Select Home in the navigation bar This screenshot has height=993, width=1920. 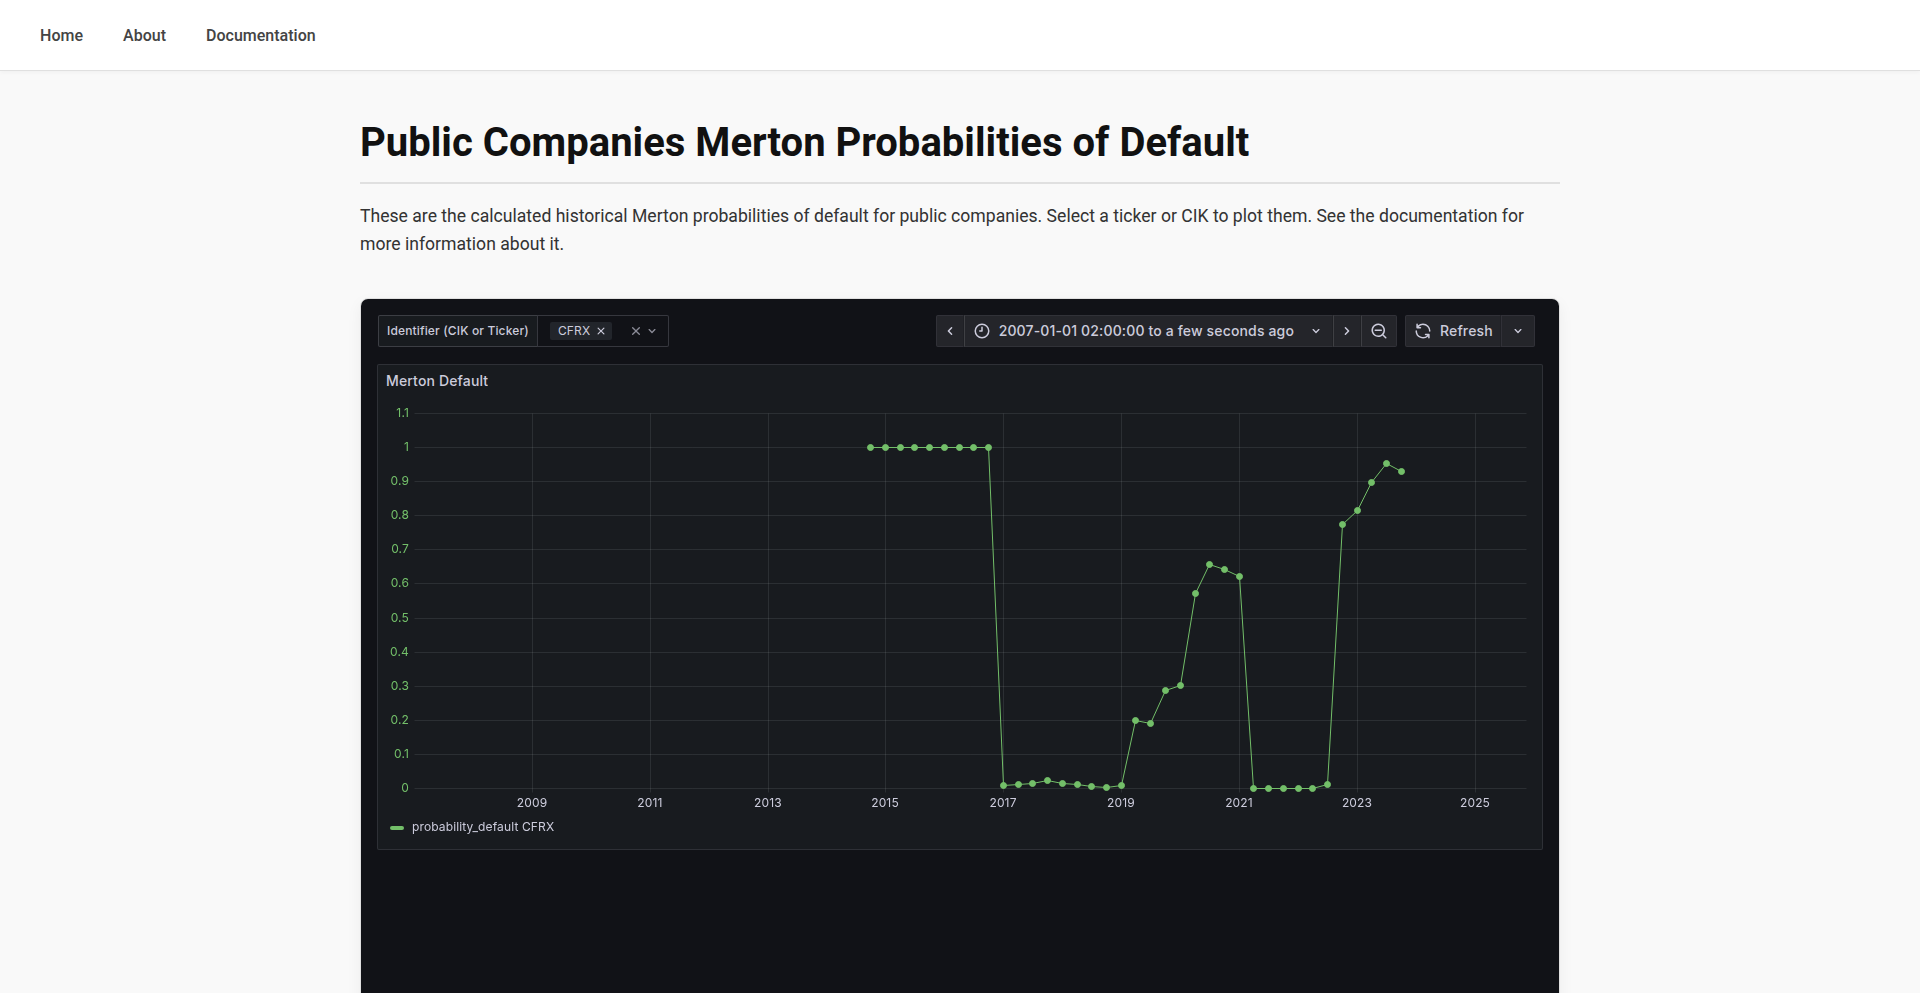point(61,35)
